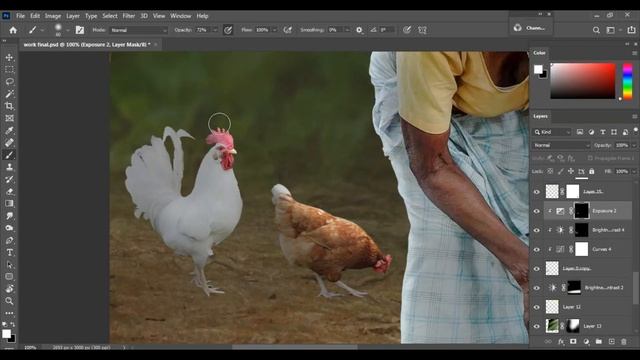The height and width of the screenshot is (360, 640).
Task: Click the Layers panel tab
Action: [x=540, y=116]
